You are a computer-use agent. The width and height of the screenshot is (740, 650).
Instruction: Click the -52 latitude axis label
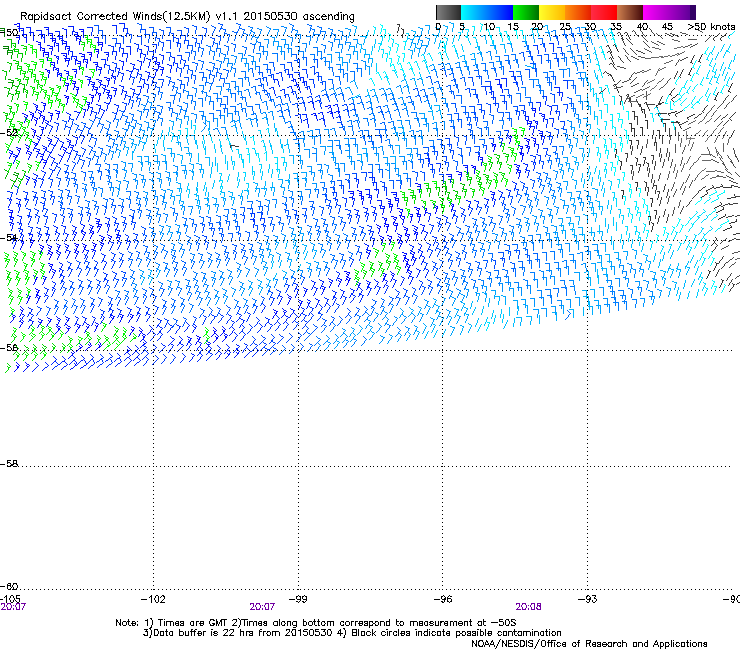(9, 133)
